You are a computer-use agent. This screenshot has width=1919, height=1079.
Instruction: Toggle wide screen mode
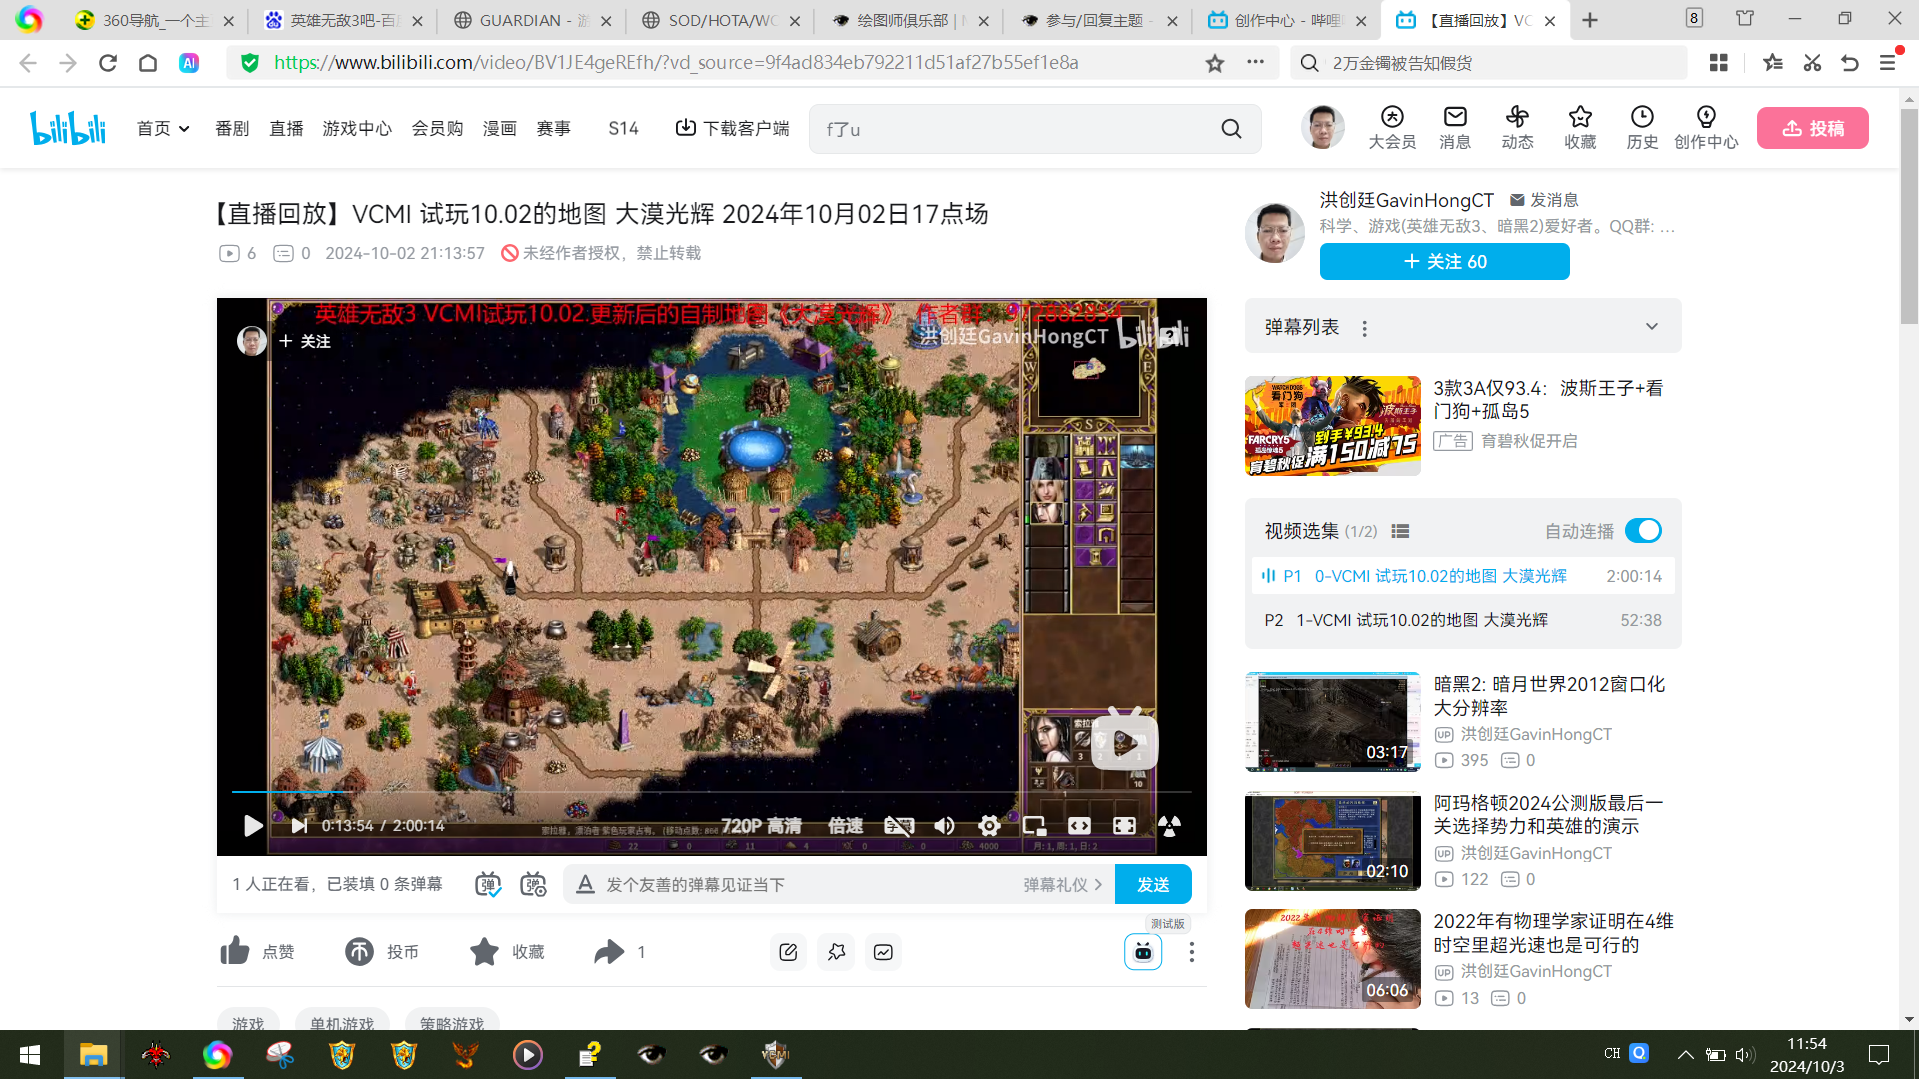click(1079, 826)
